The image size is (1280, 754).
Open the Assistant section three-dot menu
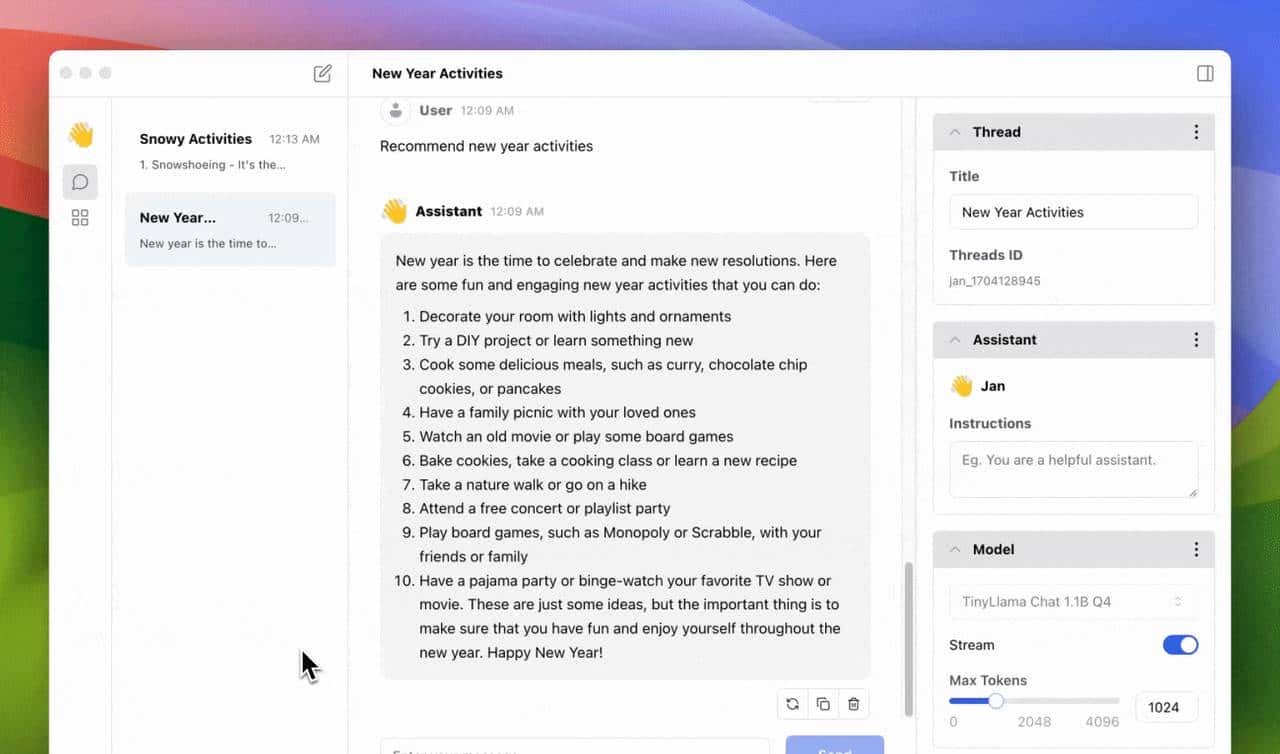(1196, 340)
